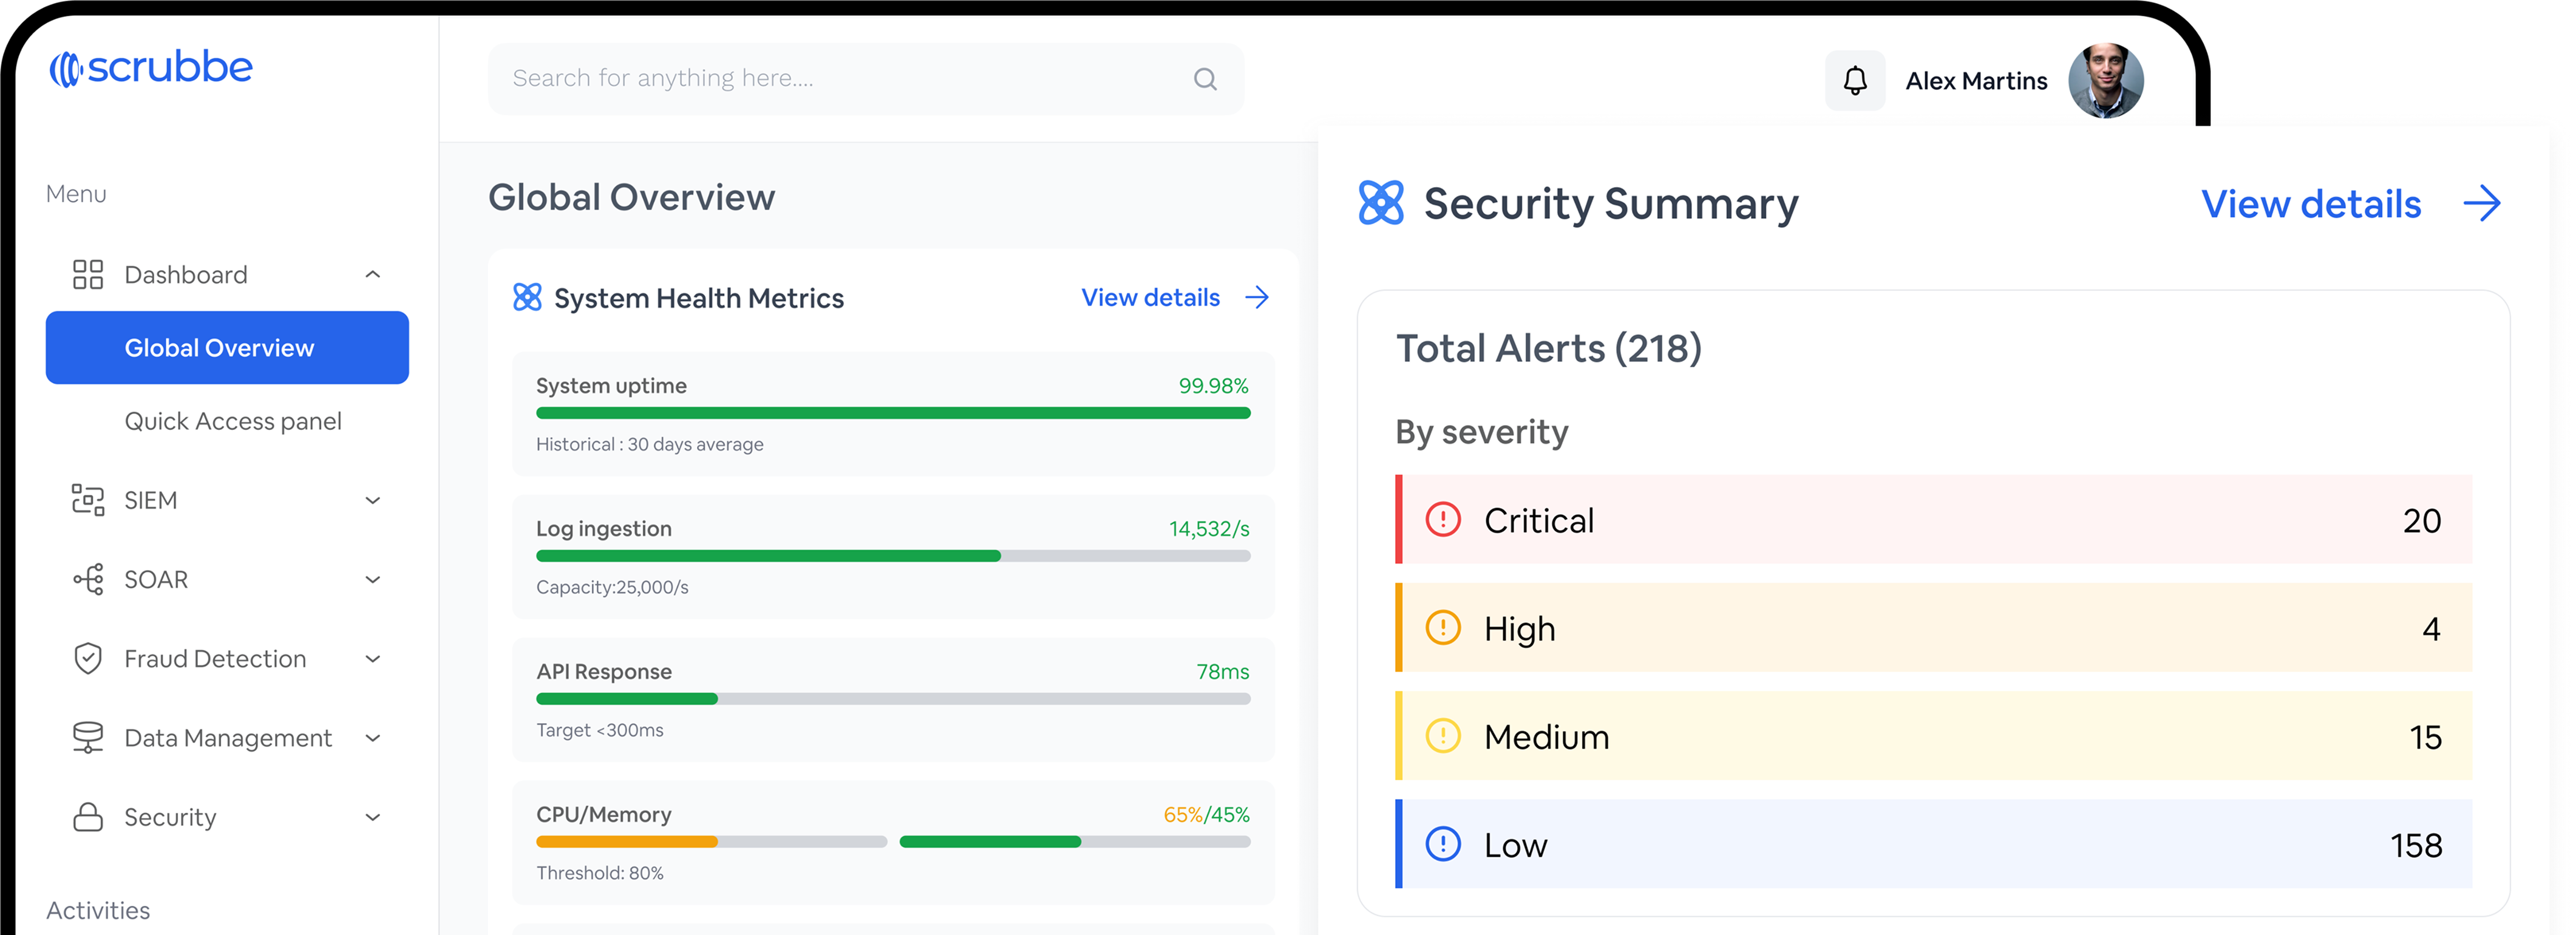
Task: Click the 65%/45% CPU/Memory value
Action: 1206,814
